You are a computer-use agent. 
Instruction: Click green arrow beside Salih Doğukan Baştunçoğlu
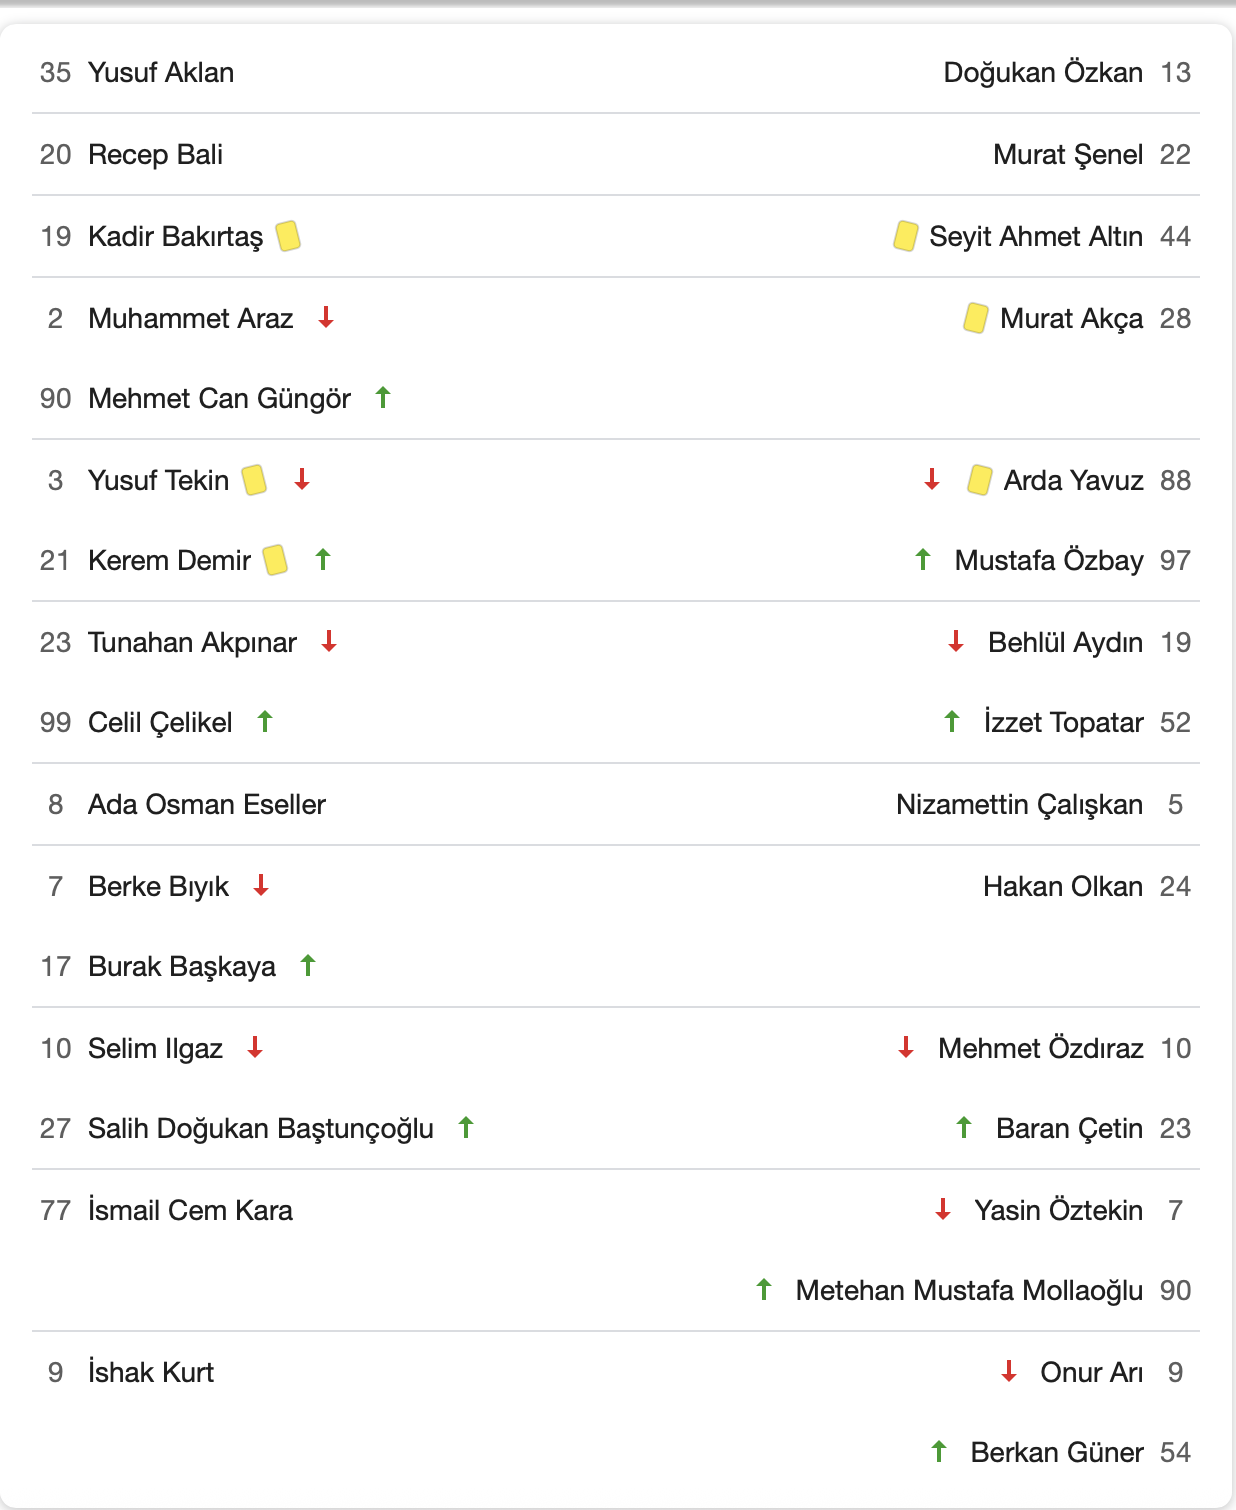coord(466,1128)
